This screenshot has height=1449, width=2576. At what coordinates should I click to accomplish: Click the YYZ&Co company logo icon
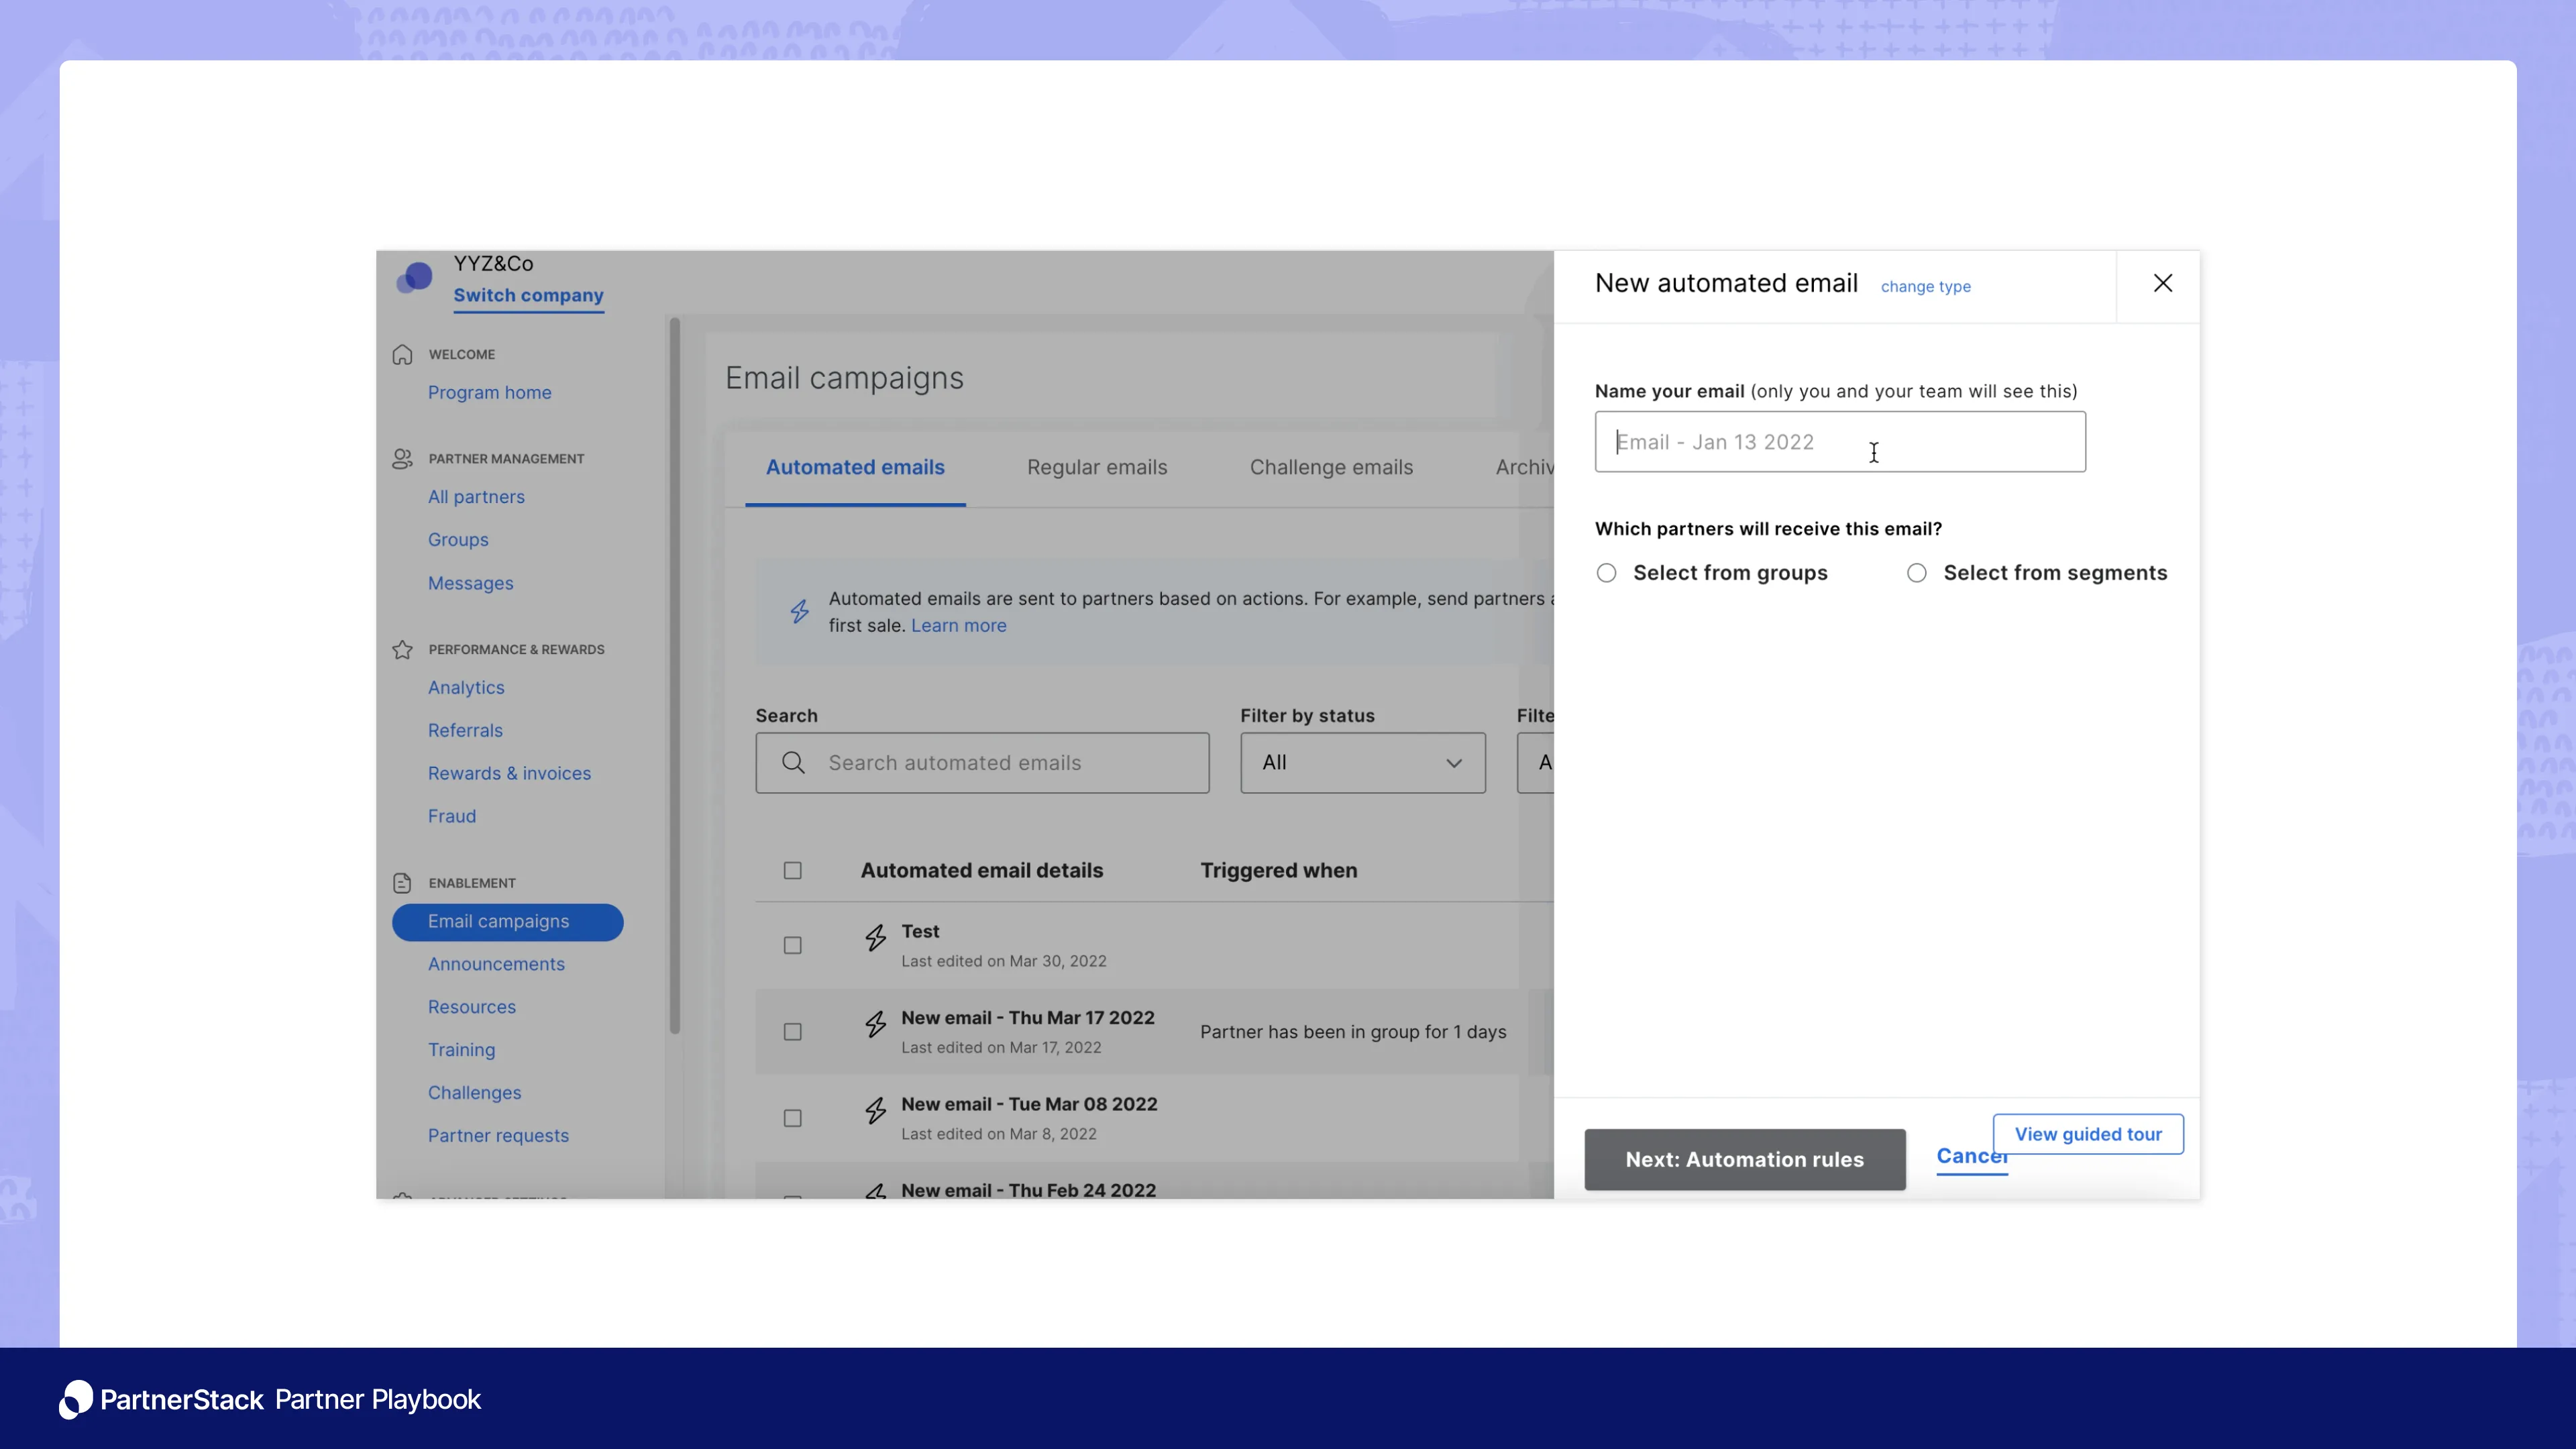point(414,277)
